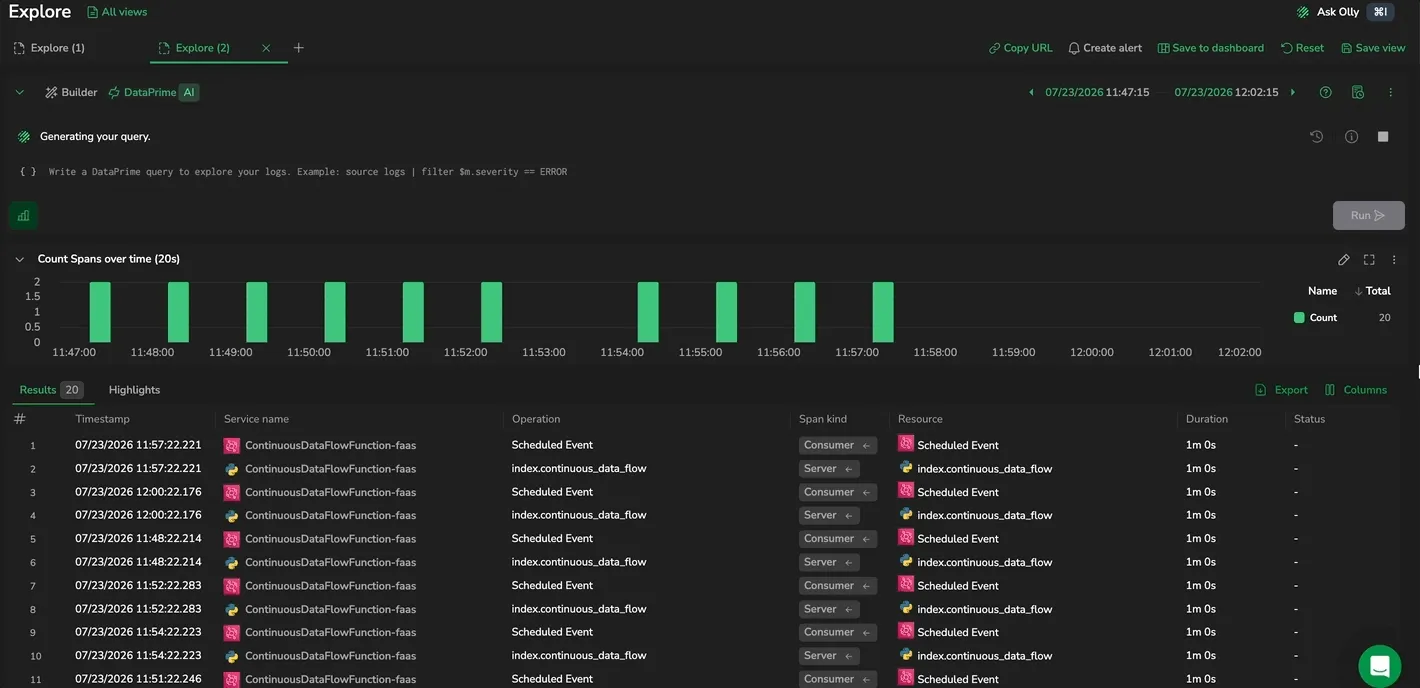Click Reset button
This screenshot has width=1420, height=688.
pos(1302,48)
